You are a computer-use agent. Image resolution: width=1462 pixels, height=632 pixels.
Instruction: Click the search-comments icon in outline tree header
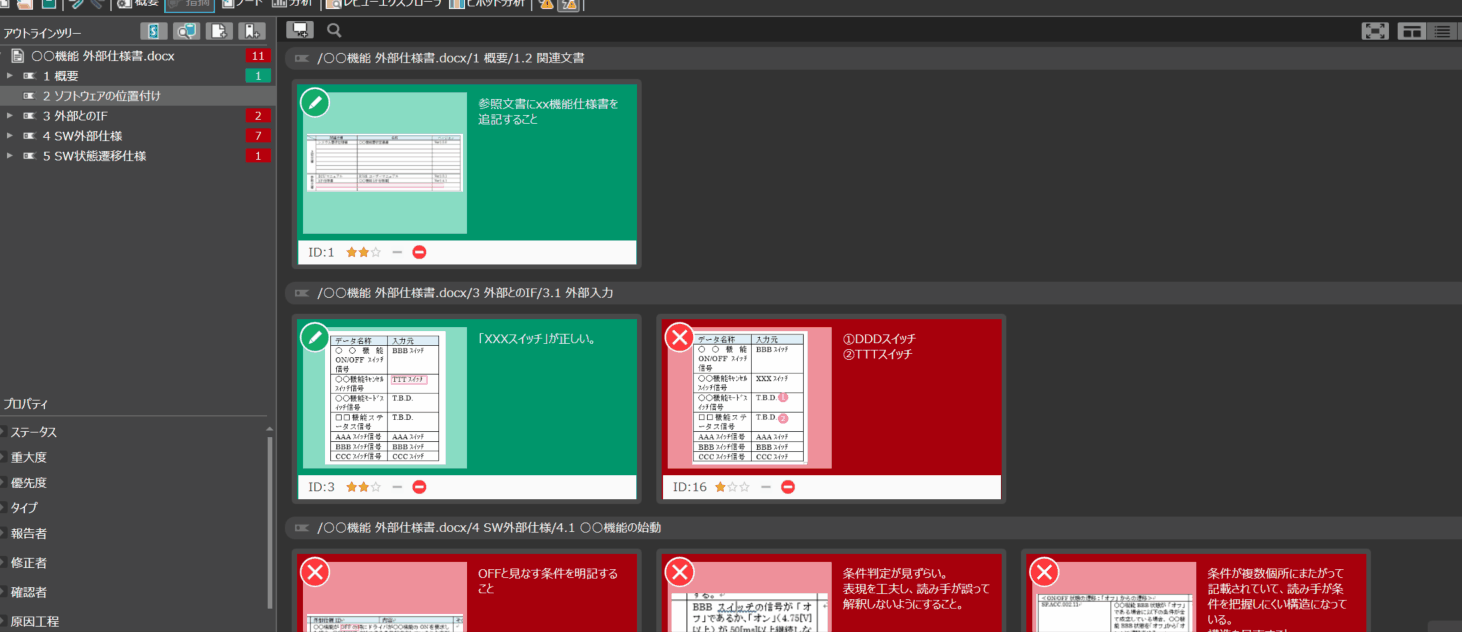point(185,31)
